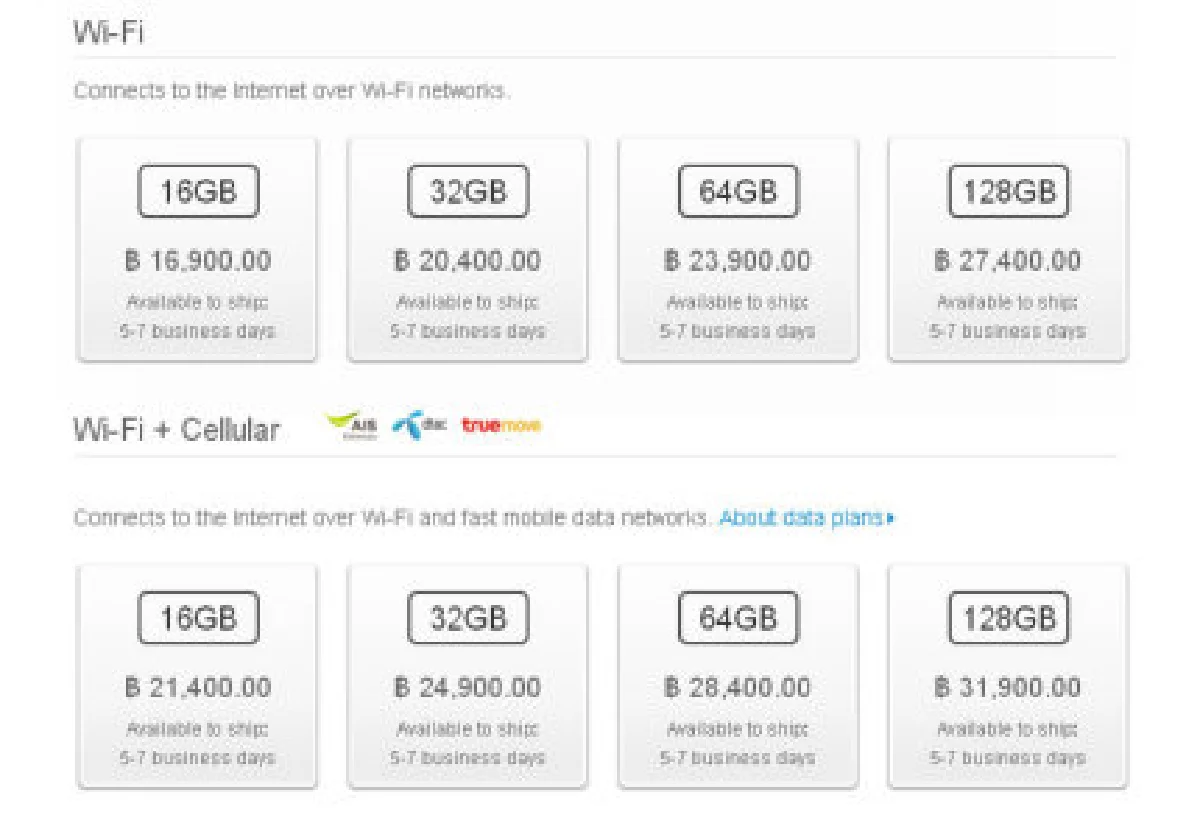
Task: Select the 128GB Wi-Fi + Cellular model
Action: (1008, 619)
